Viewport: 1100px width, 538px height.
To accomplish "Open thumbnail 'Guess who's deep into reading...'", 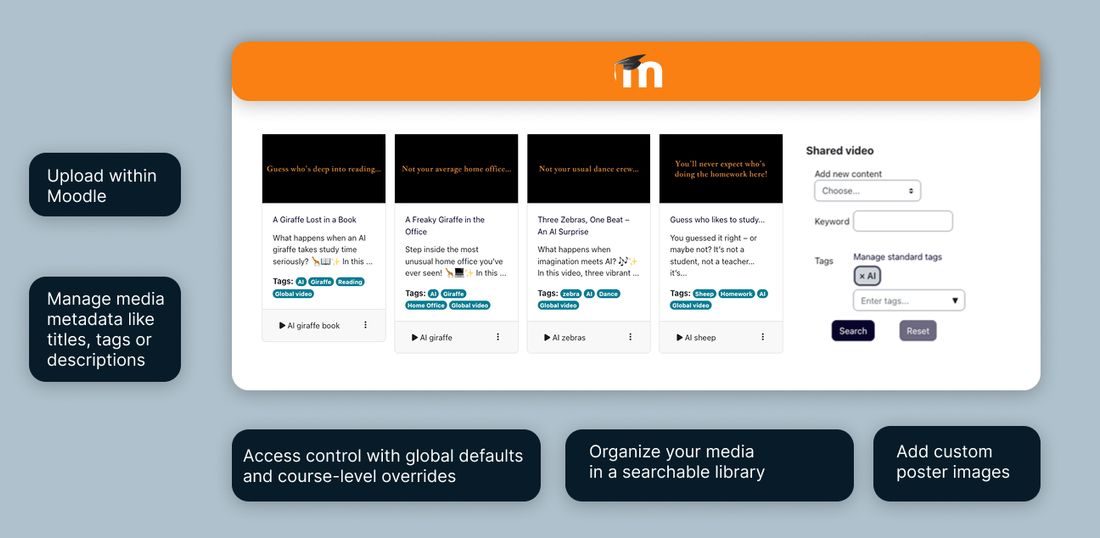I will [x=323, y=169].
